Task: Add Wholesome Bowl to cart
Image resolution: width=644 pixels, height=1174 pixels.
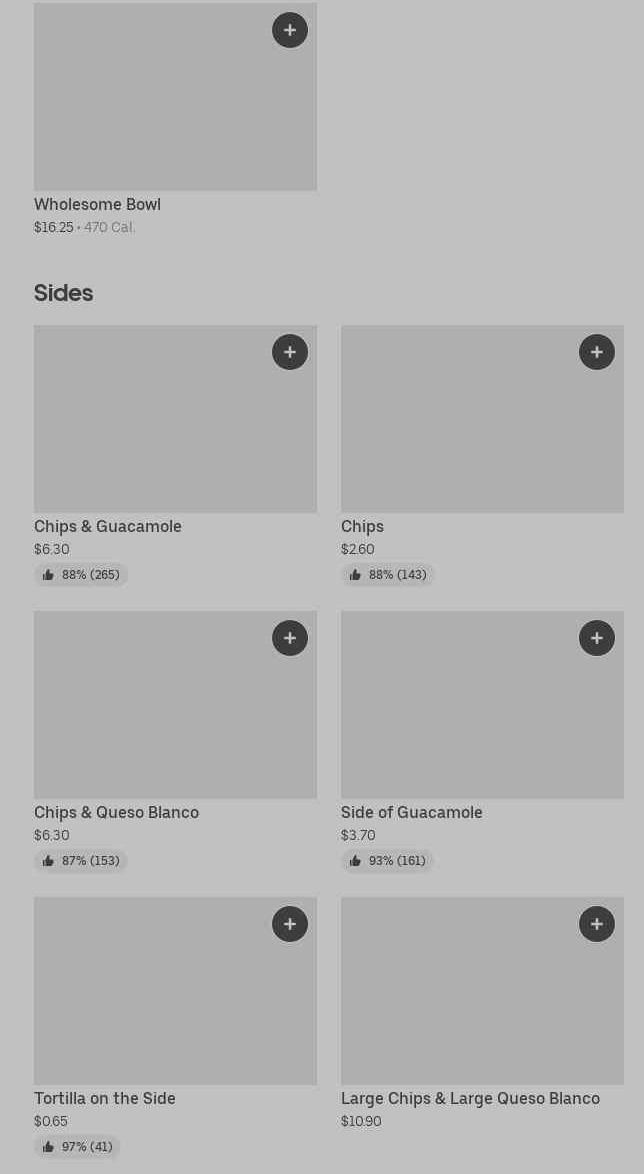Action: (290, 30)
